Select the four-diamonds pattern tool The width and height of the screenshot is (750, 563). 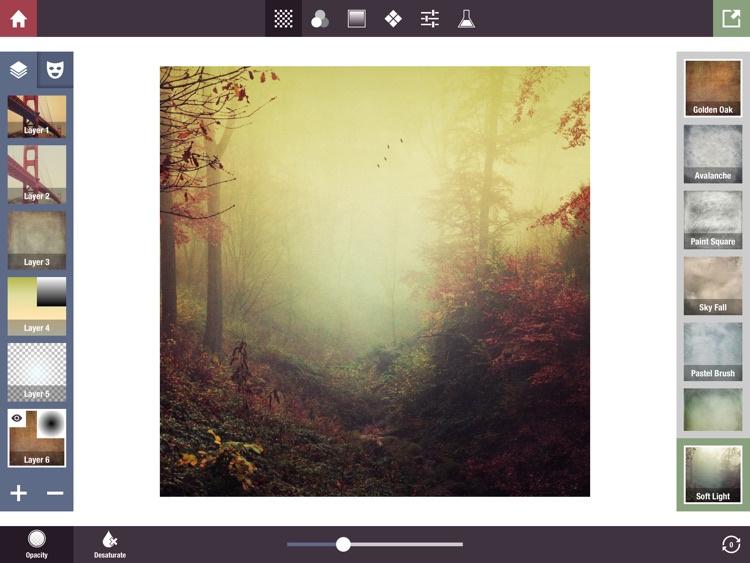[393, 19]
